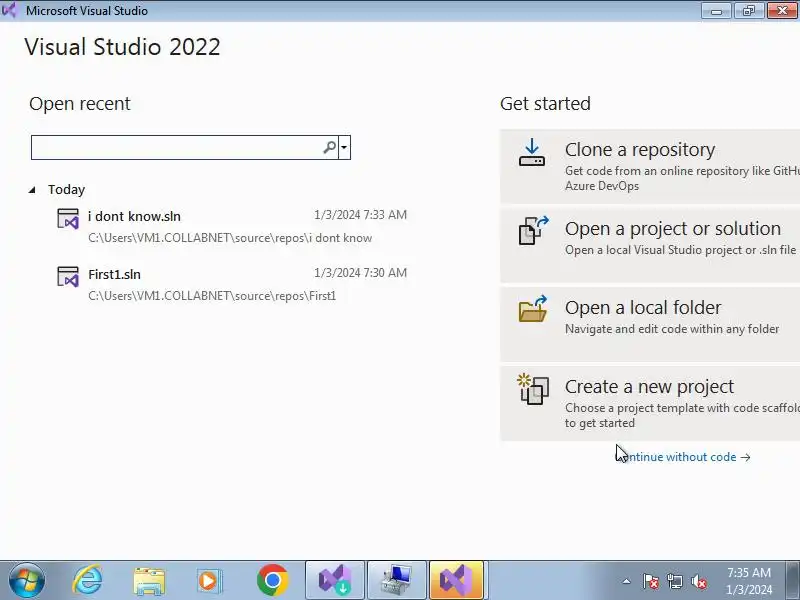Open the search box dropdown arrow
Viewport: 800px width, 600px height.
click(x=344, y=147)
